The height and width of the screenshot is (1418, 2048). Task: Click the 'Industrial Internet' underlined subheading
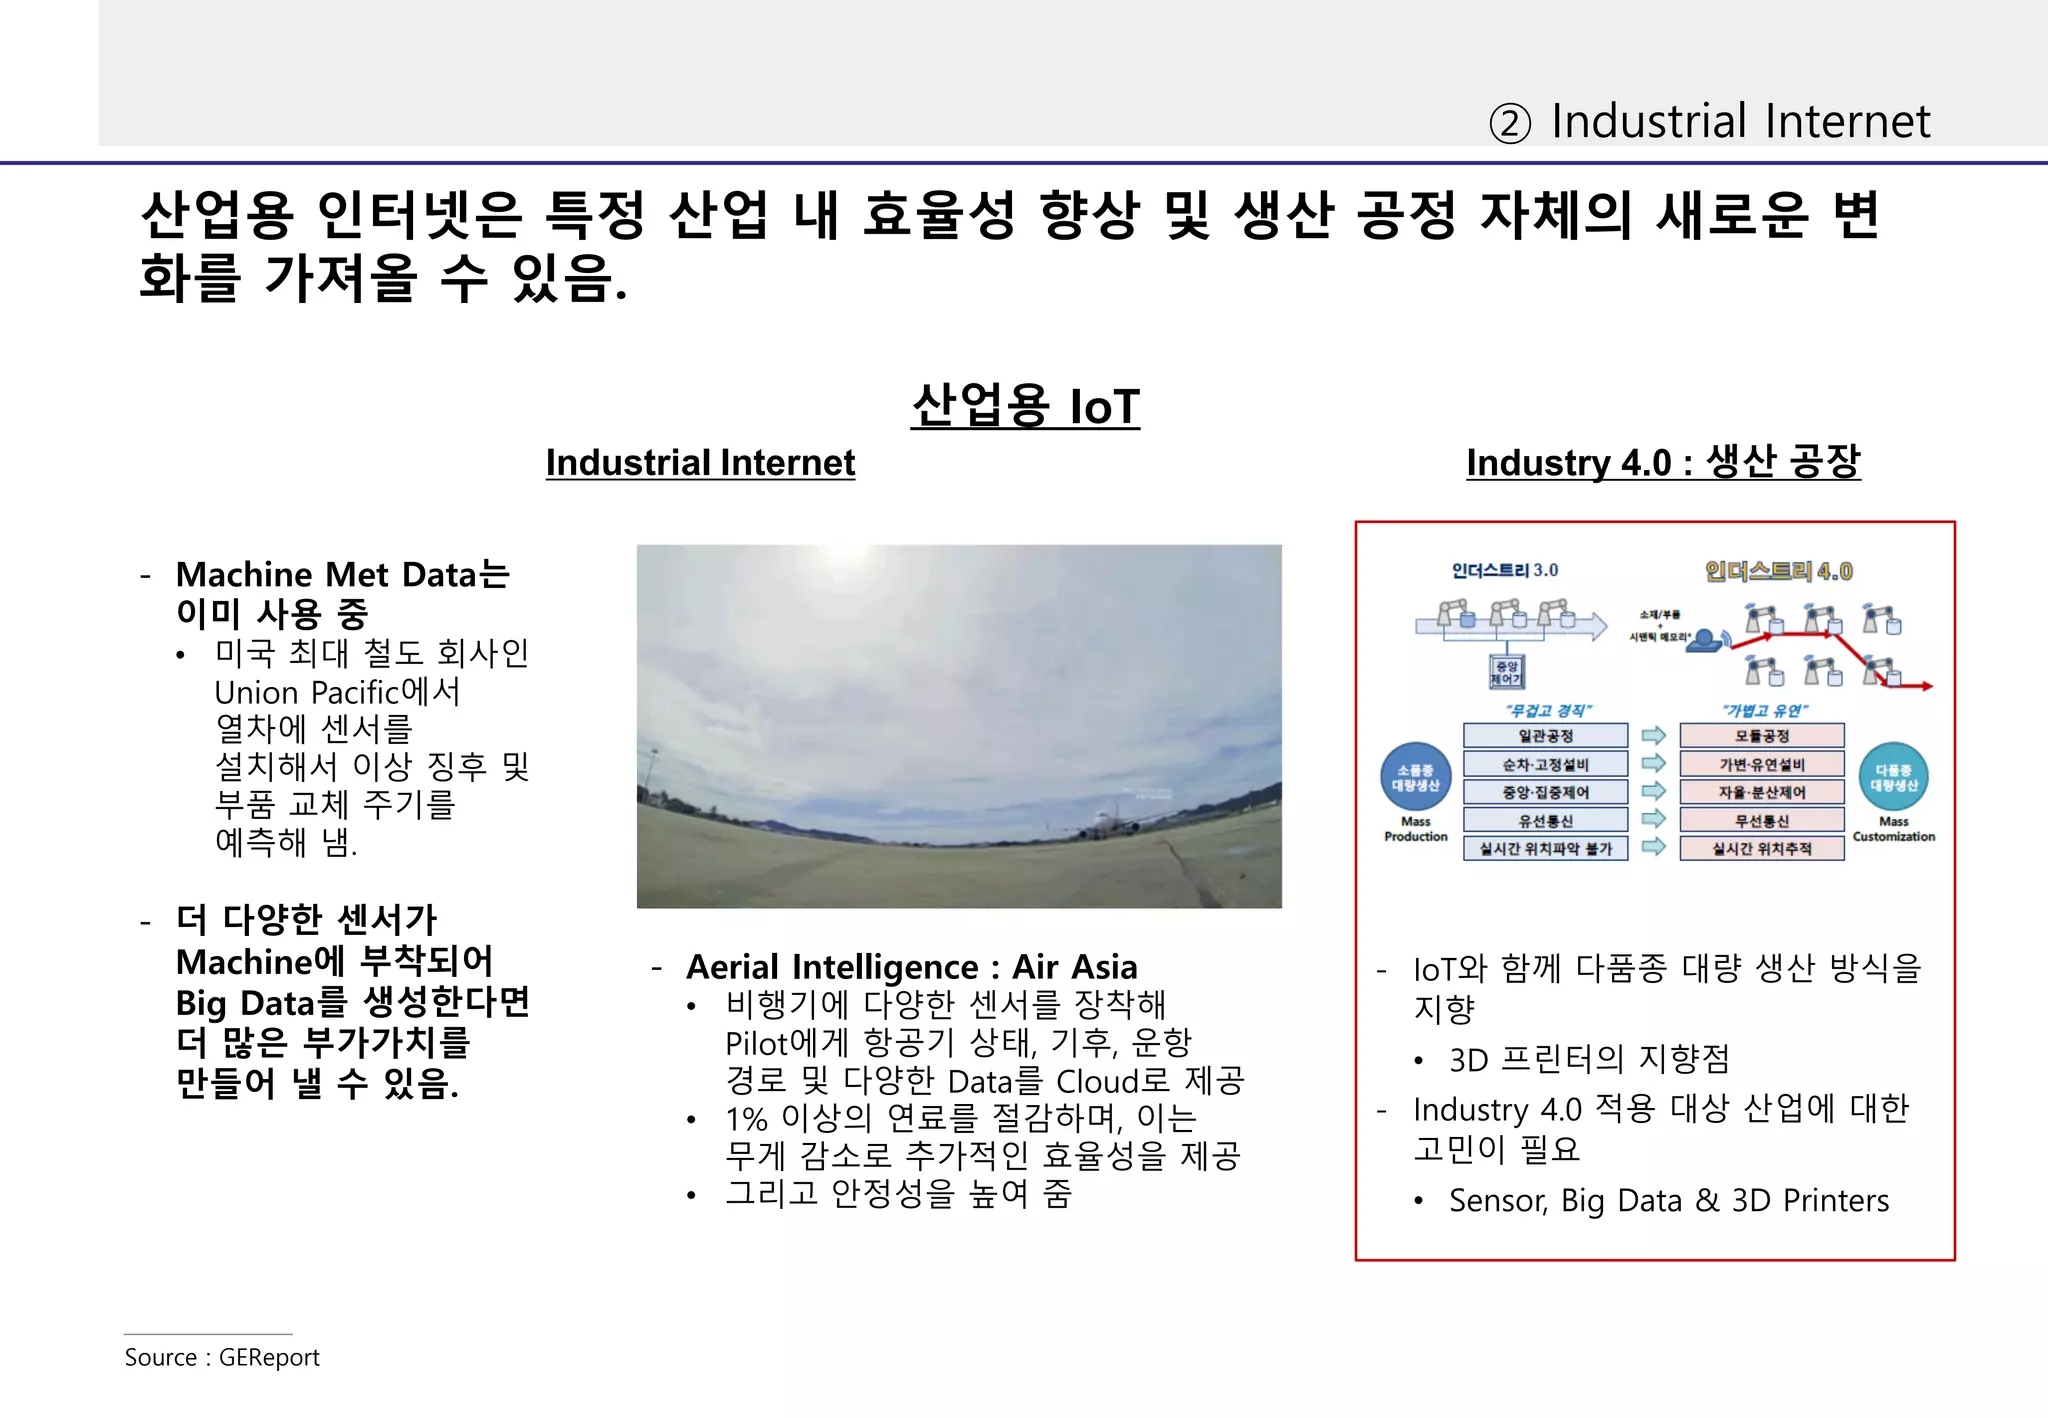(x=700, y=463)
